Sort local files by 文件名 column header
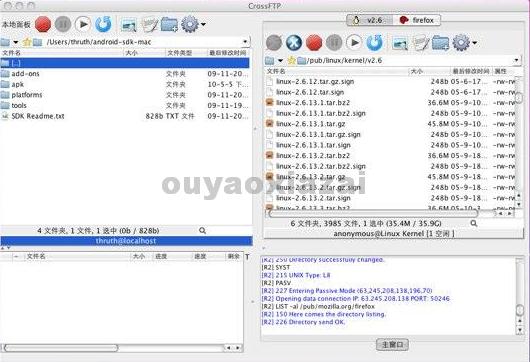 point(62,53)
